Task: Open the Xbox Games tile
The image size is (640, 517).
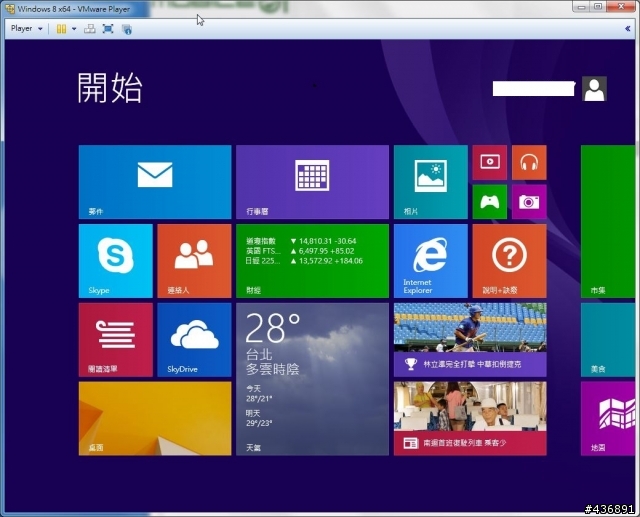Action: point(490,202)
